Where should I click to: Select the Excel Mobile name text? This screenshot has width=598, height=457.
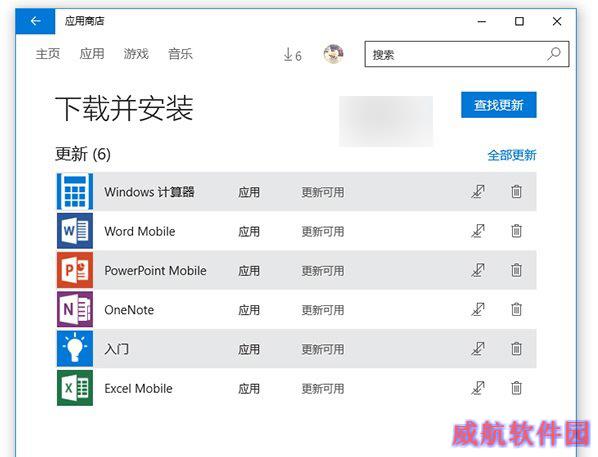(x=138, y=389)
